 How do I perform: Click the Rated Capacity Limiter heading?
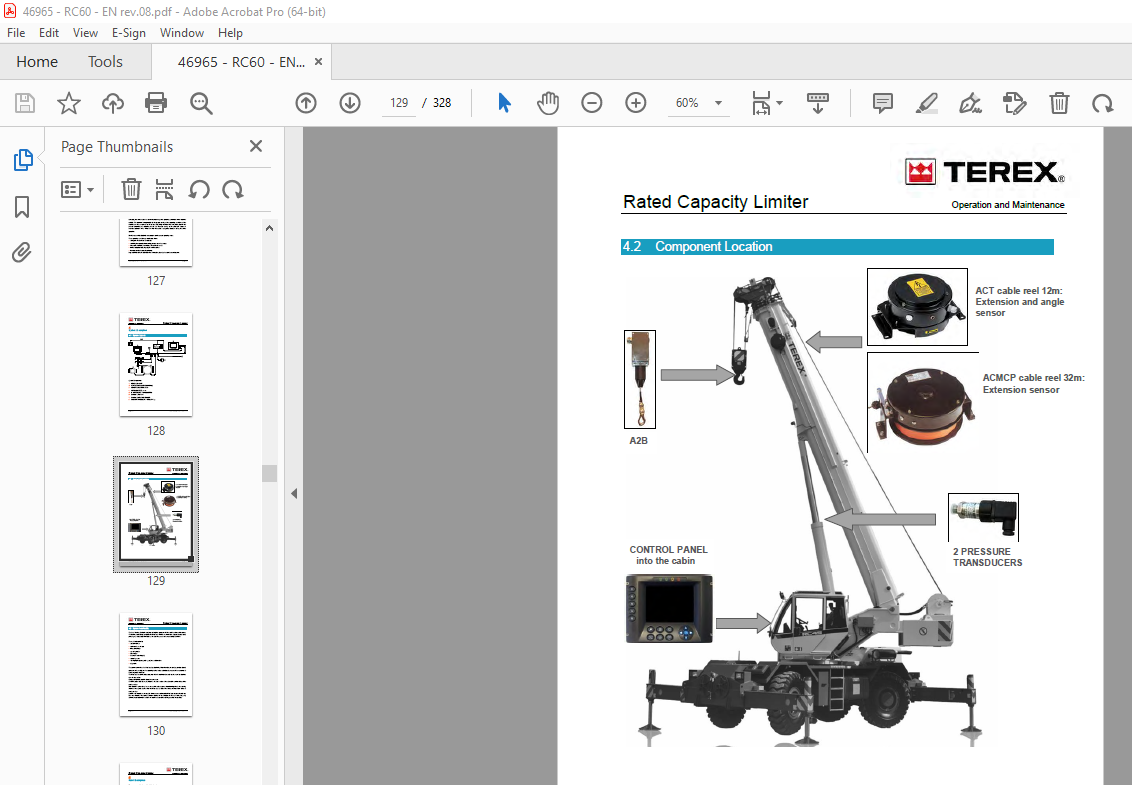(x=715, y=201)
